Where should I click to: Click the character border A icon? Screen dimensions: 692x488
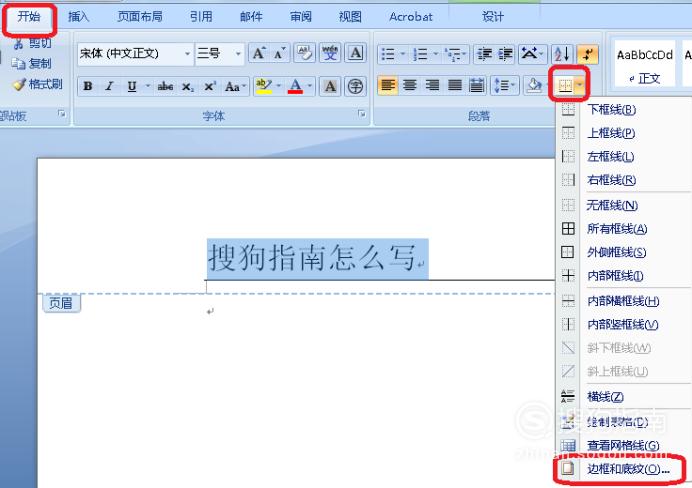pos(356,53)
